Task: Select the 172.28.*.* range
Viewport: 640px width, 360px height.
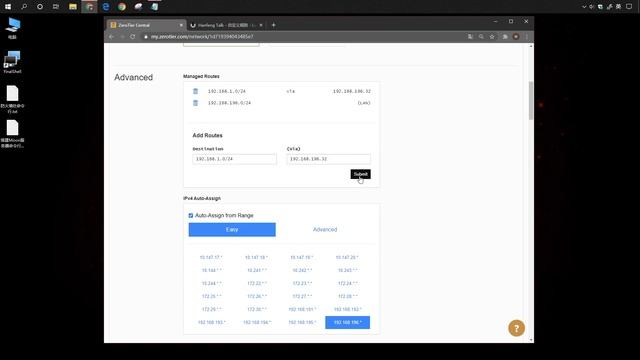Action: point(347,296)
